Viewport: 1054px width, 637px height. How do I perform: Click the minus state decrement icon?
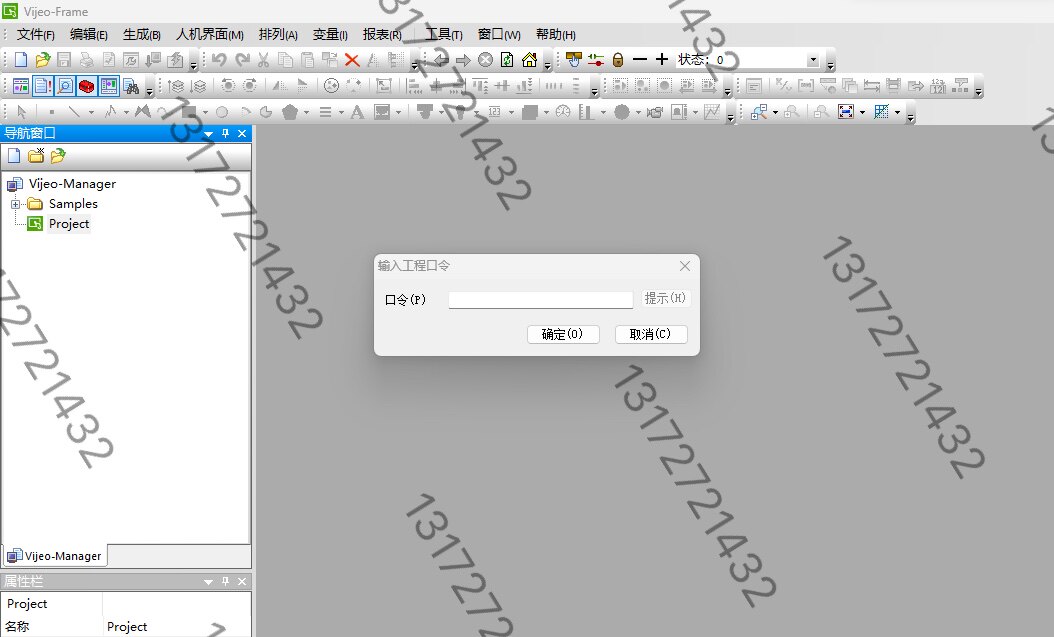(x=640, y=60)
